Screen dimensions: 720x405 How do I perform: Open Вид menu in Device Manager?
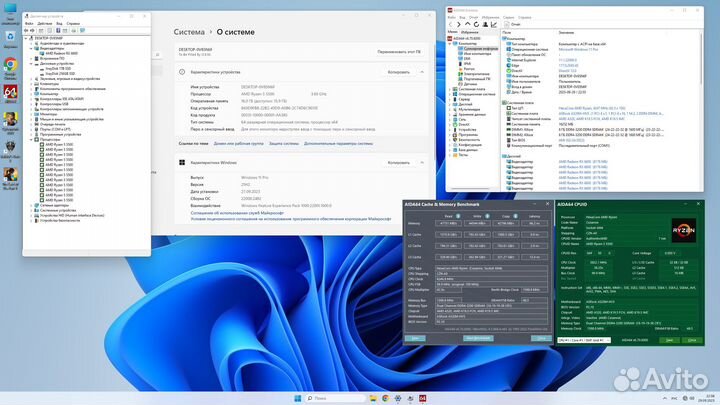(59, 23)
